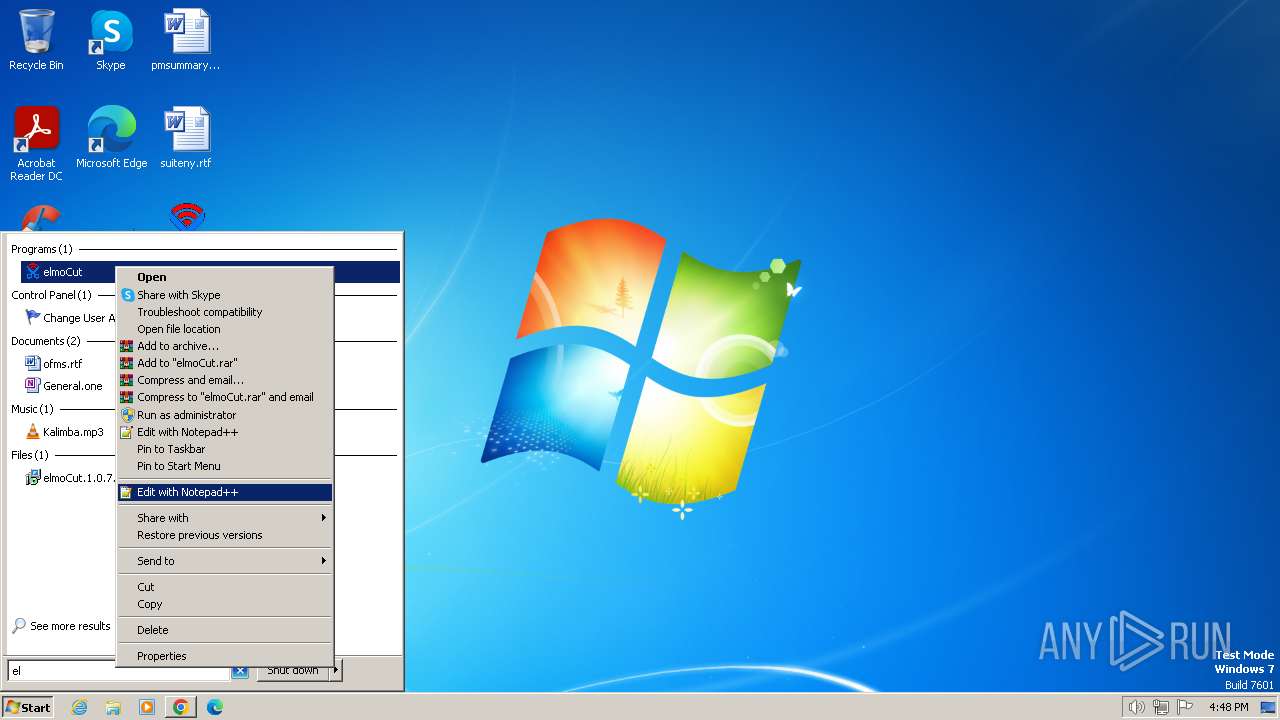Click the network tray icon
The image size is (1280, 720).
click(1161, 707)
